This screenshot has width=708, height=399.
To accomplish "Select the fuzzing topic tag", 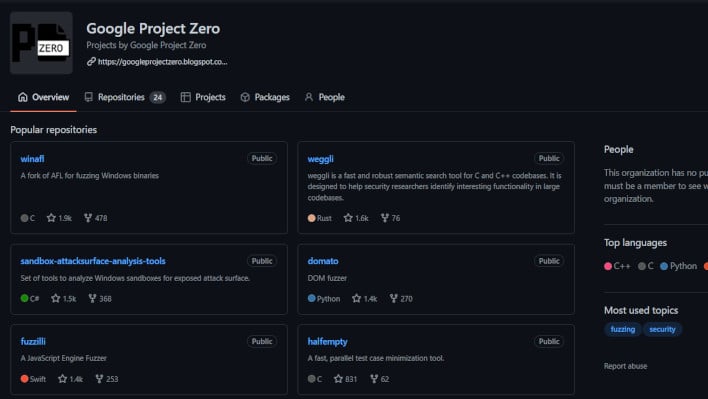I will click(x=623, y=329).
